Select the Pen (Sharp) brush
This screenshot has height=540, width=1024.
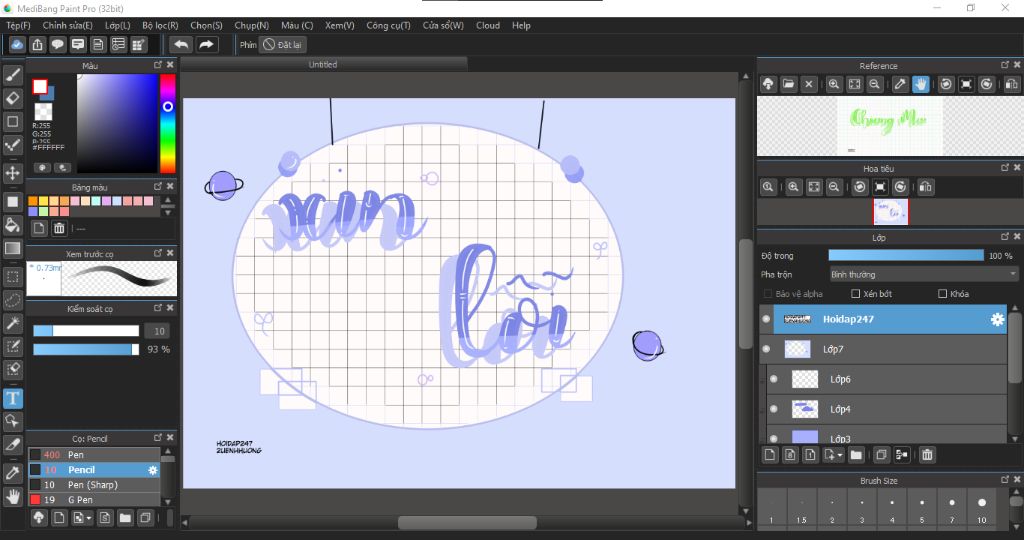tap(94, 485)
